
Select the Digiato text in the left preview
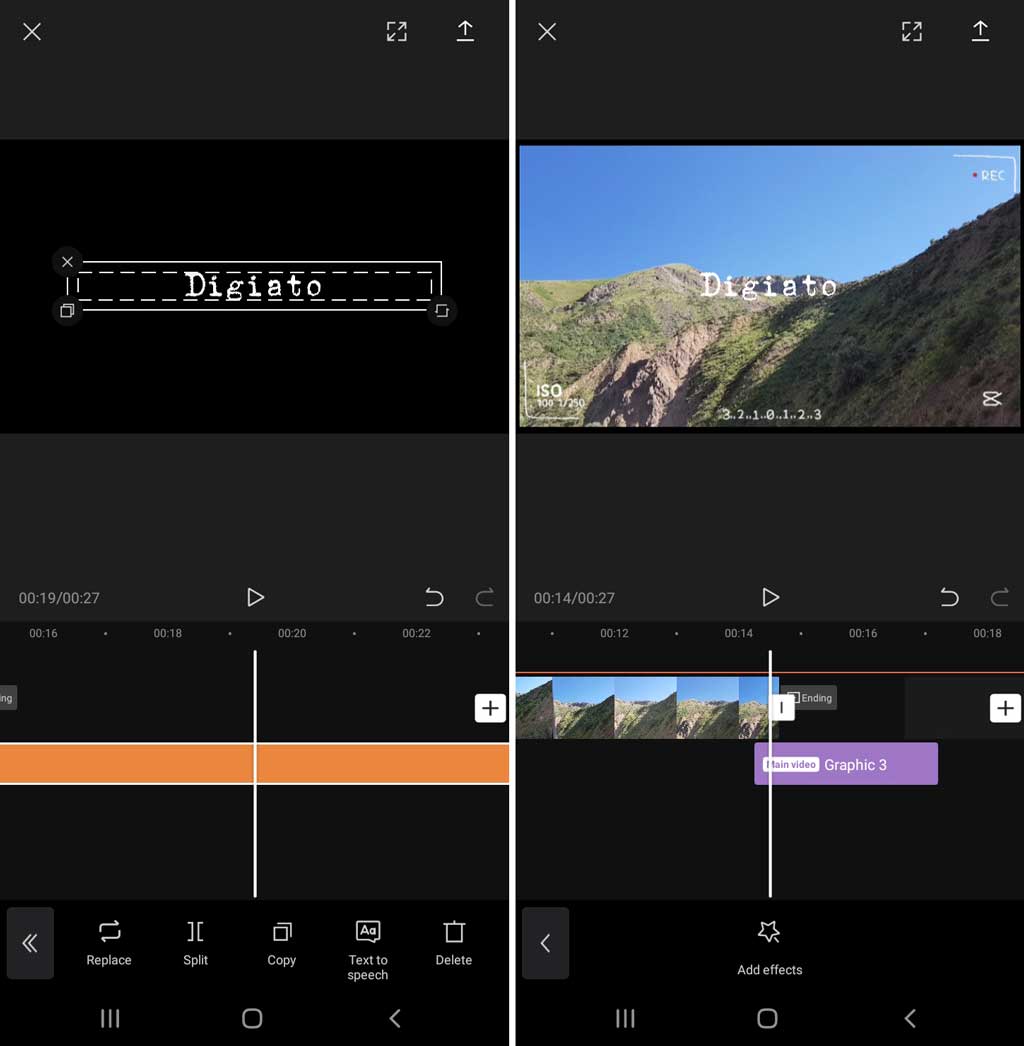pyautogui.click(x=253, y=286)
